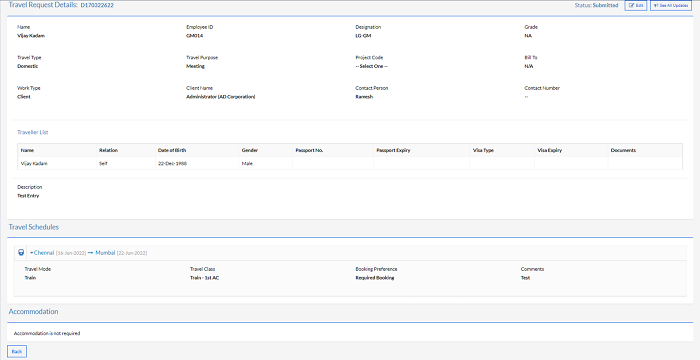This screenshot has height=360, width=700.
Task: Collapse the Chennai schedule using the caret
Action: tap(32, 253)
